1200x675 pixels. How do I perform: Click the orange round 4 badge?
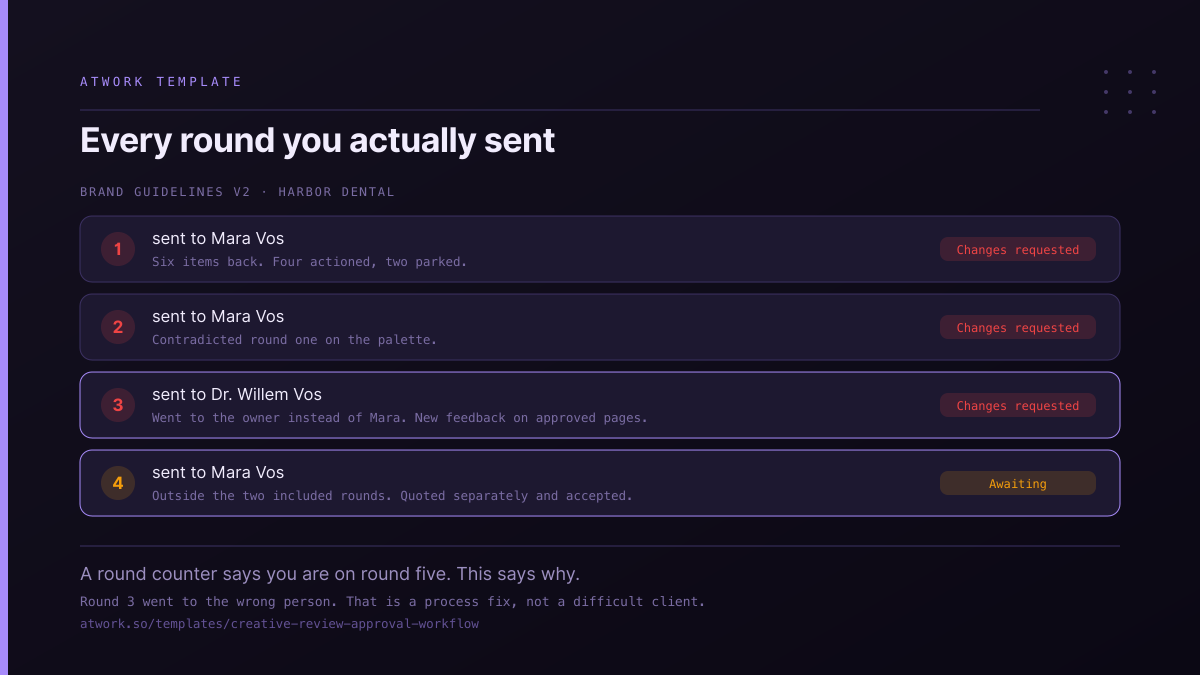click(x=118, y=483)
